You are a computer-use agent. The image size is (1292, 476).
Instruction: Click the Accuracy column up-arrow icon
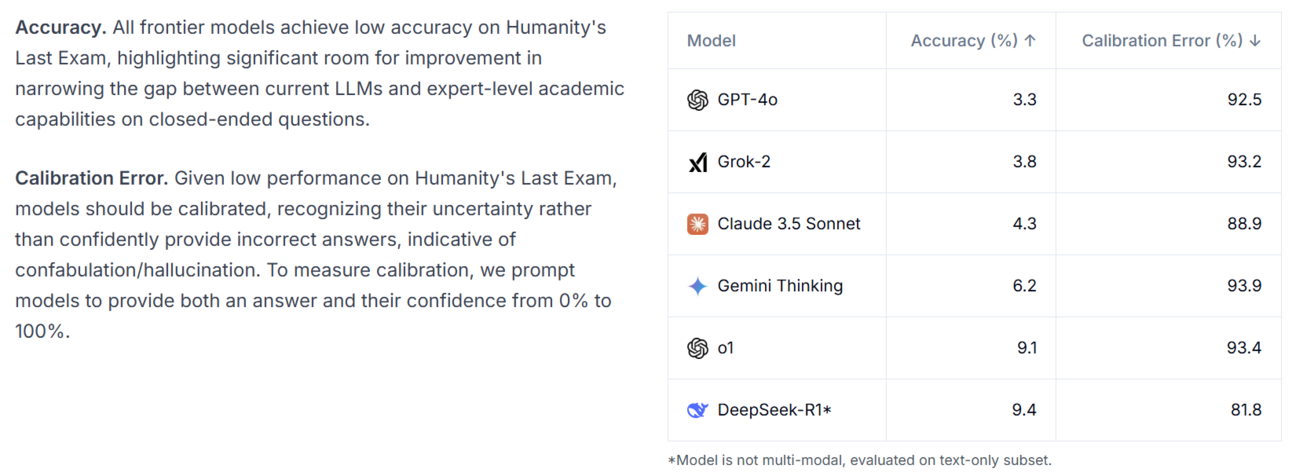point(1031,41)
